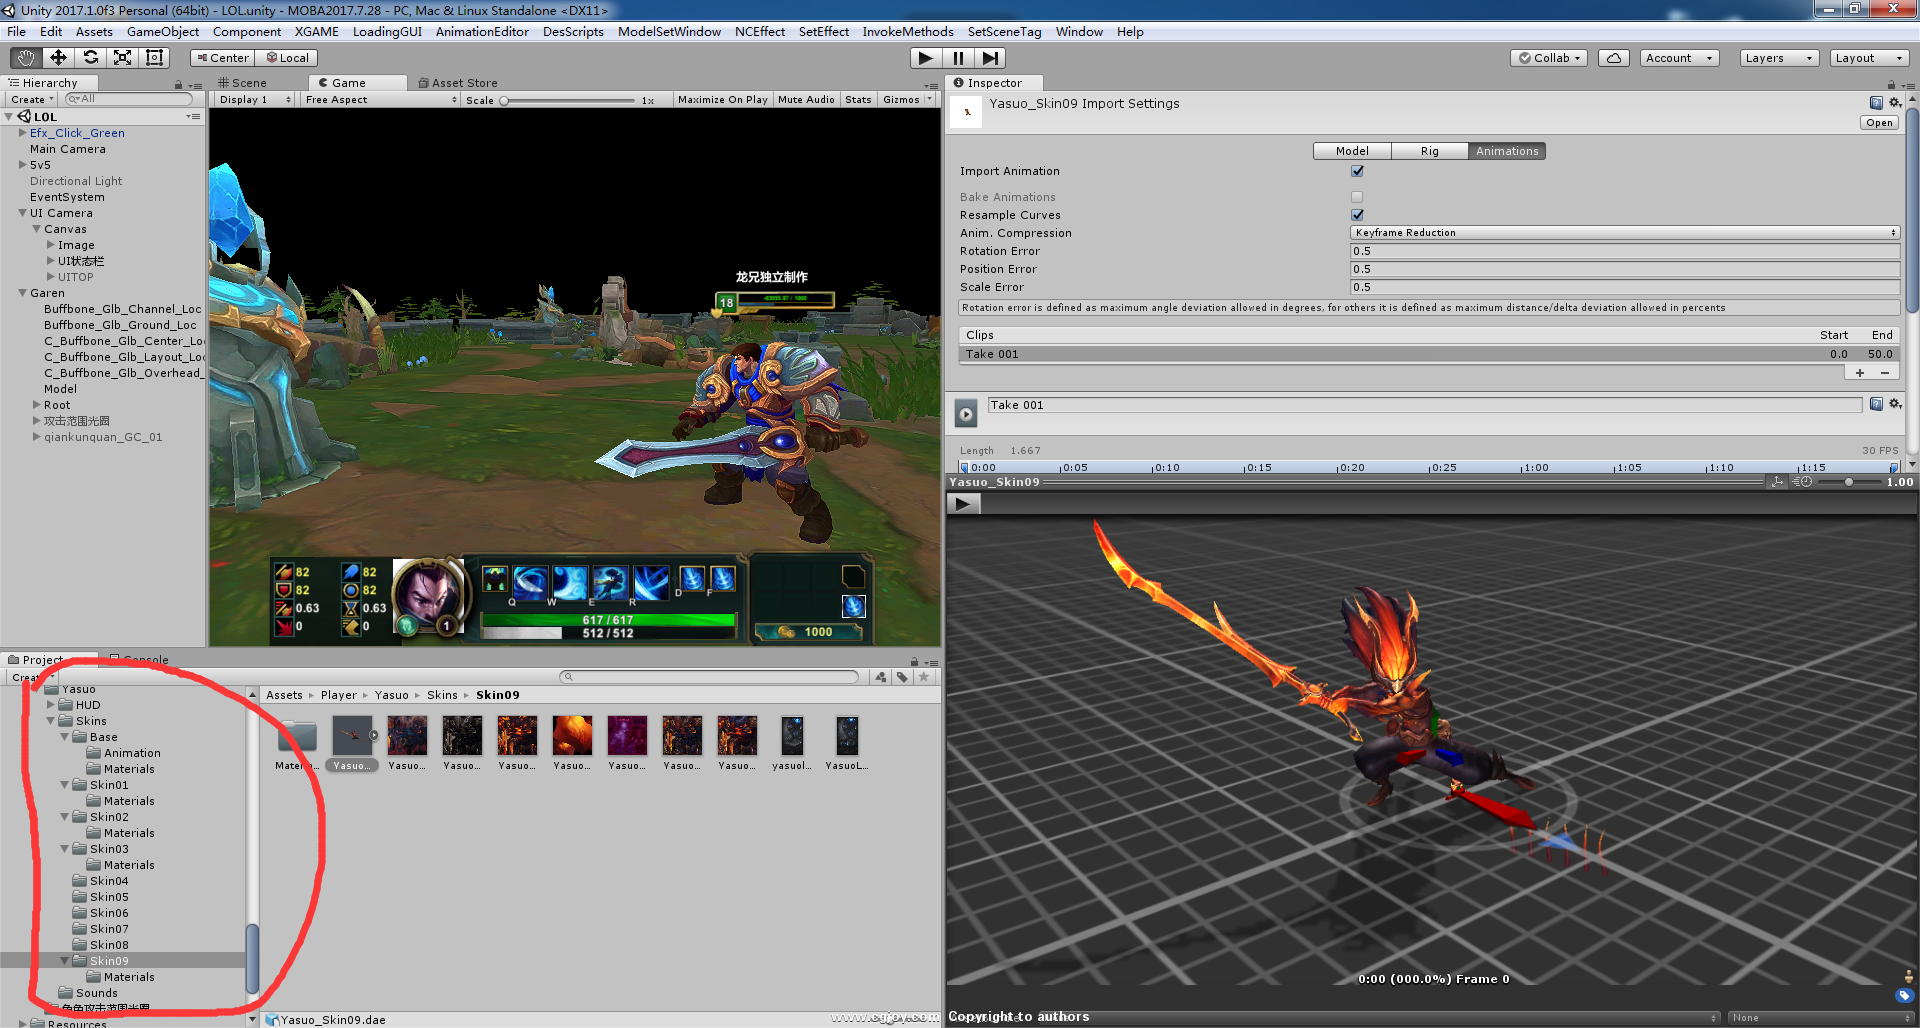This screenshot has height=1028, width=1920.
Task: Collapse Skin09 folder in Project
Action: [65, 961]
